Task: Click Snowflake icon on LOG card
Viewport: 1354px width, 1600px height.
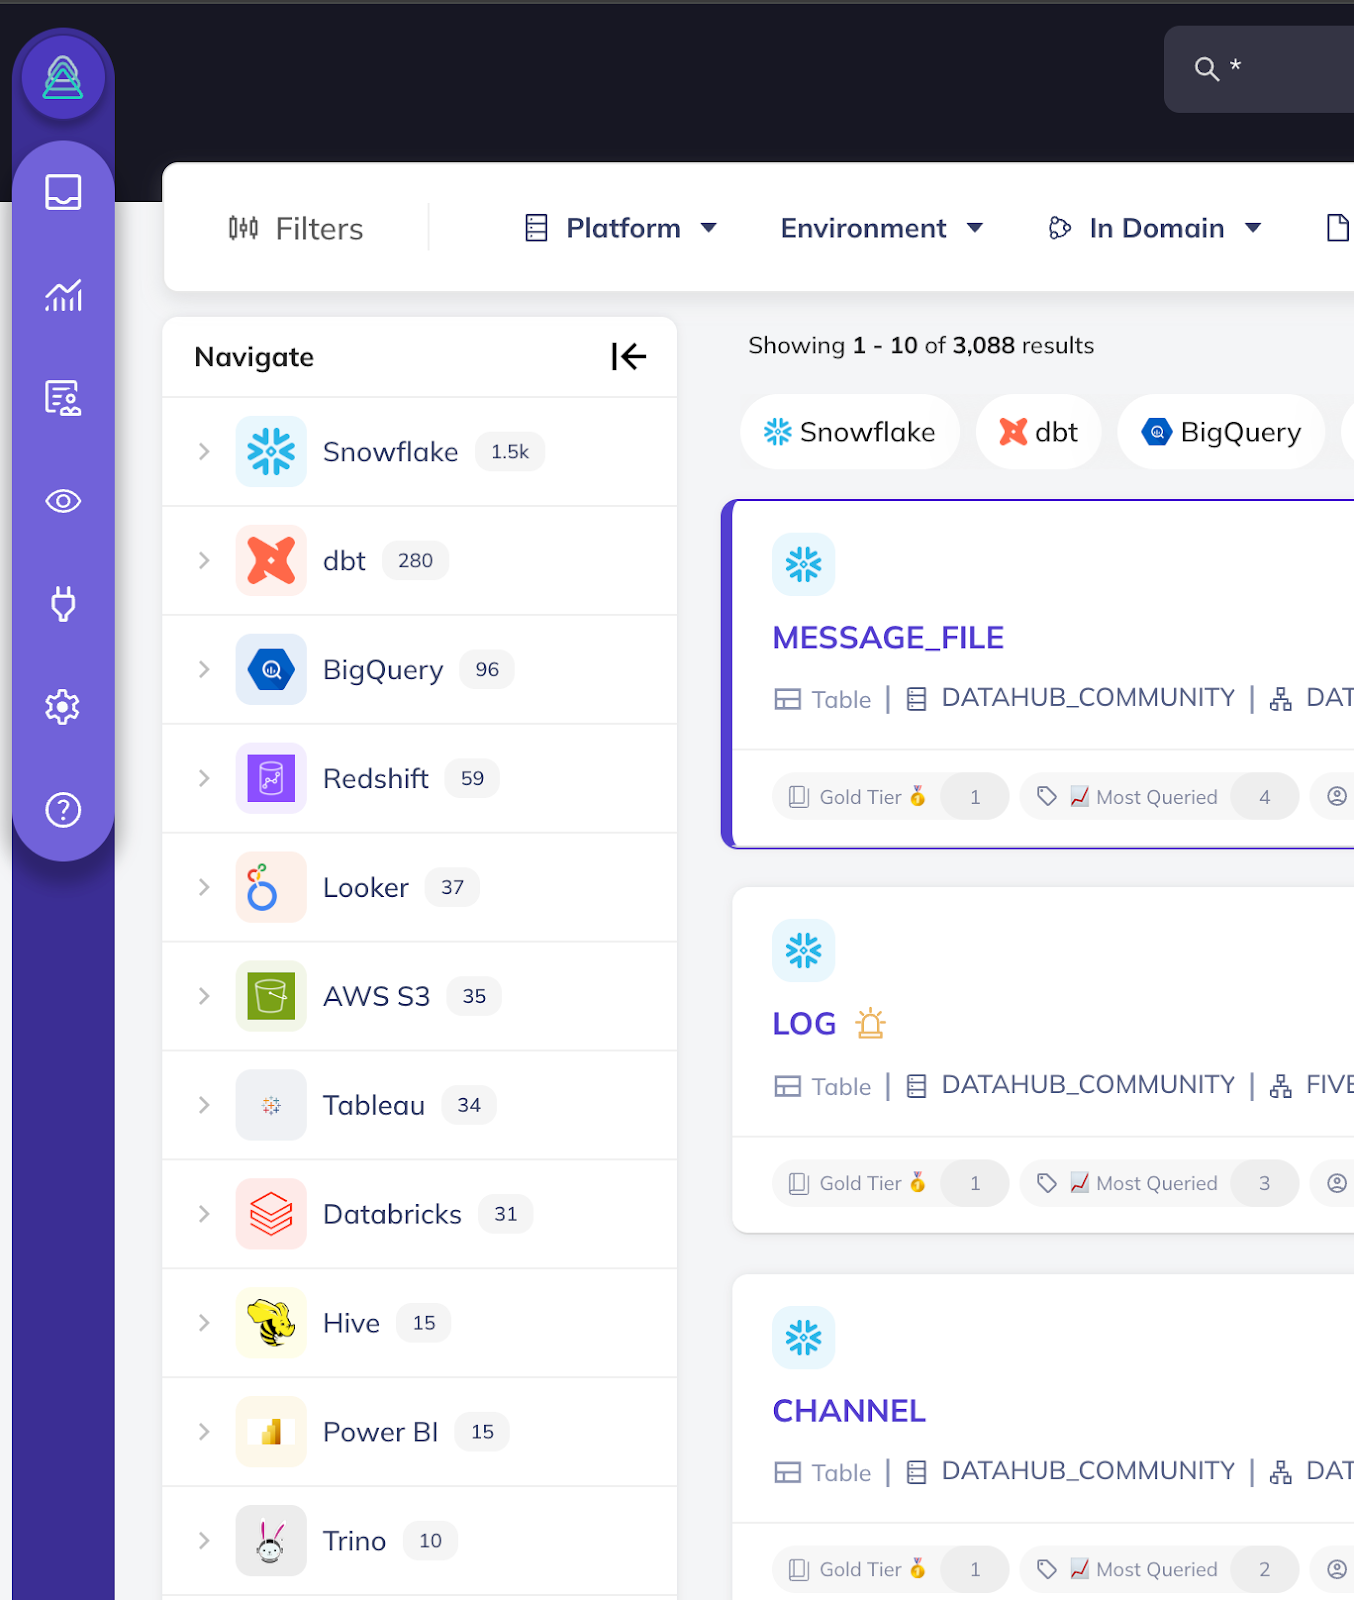Action: tap(804, 950)
